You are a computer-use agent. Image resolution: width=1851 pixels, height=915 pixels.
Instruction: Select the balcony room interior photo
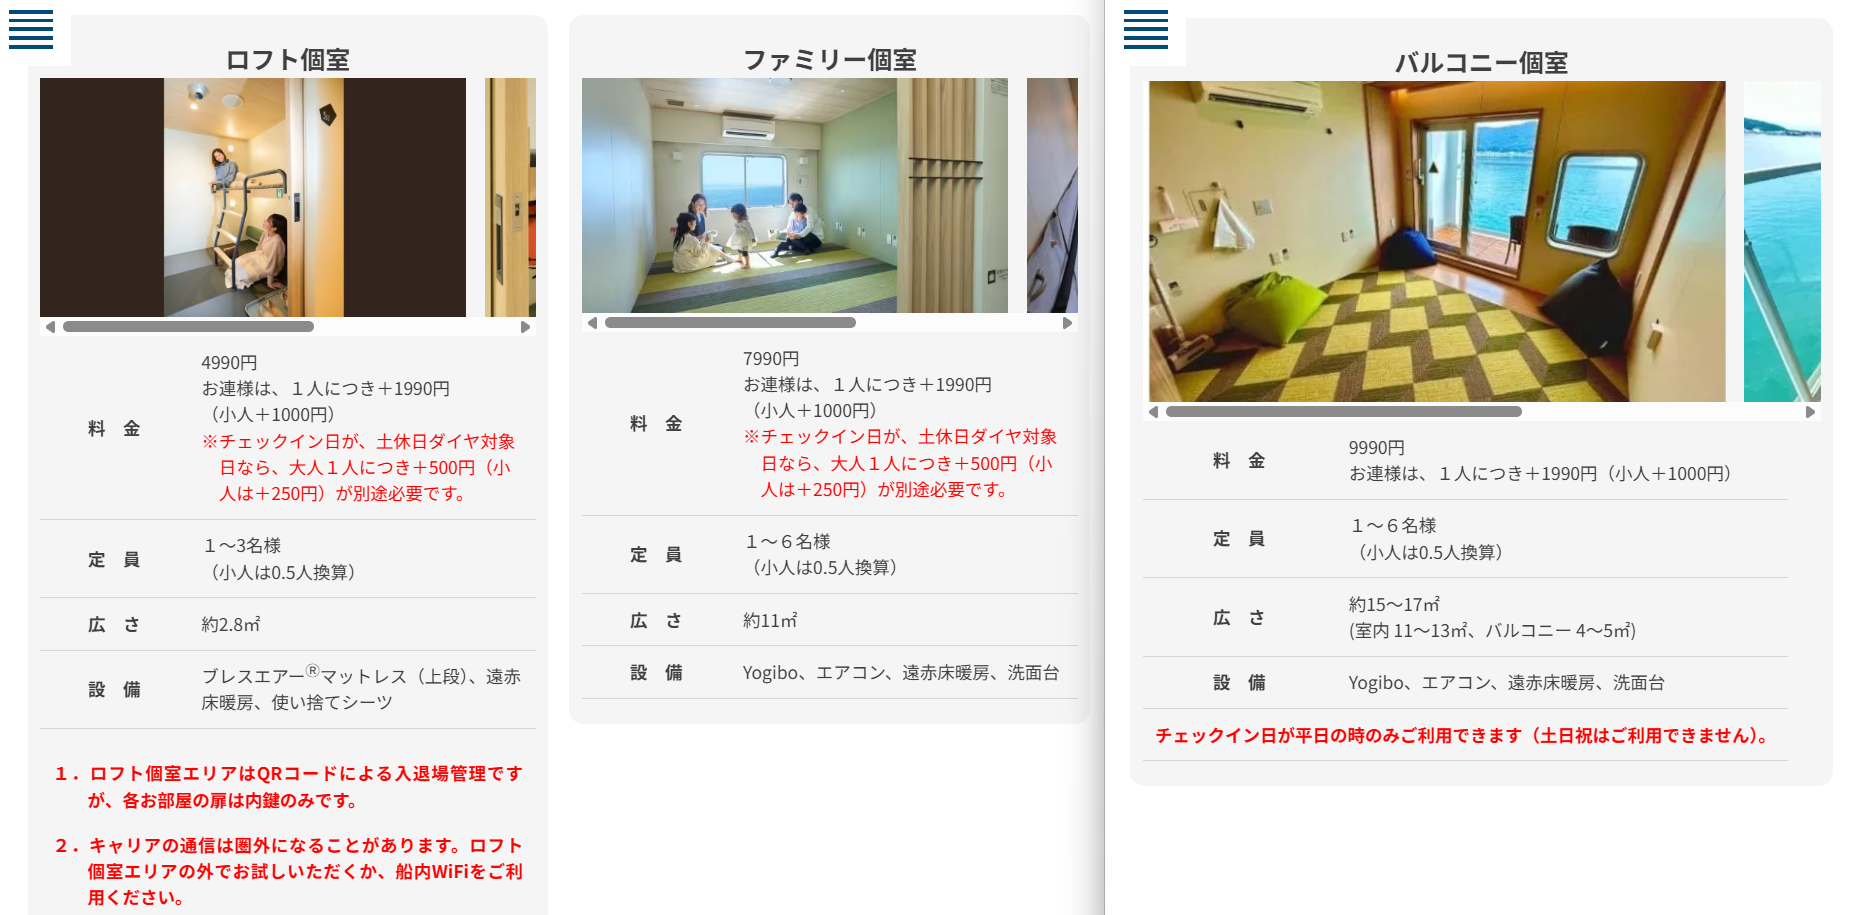(x=1436, y=241)
